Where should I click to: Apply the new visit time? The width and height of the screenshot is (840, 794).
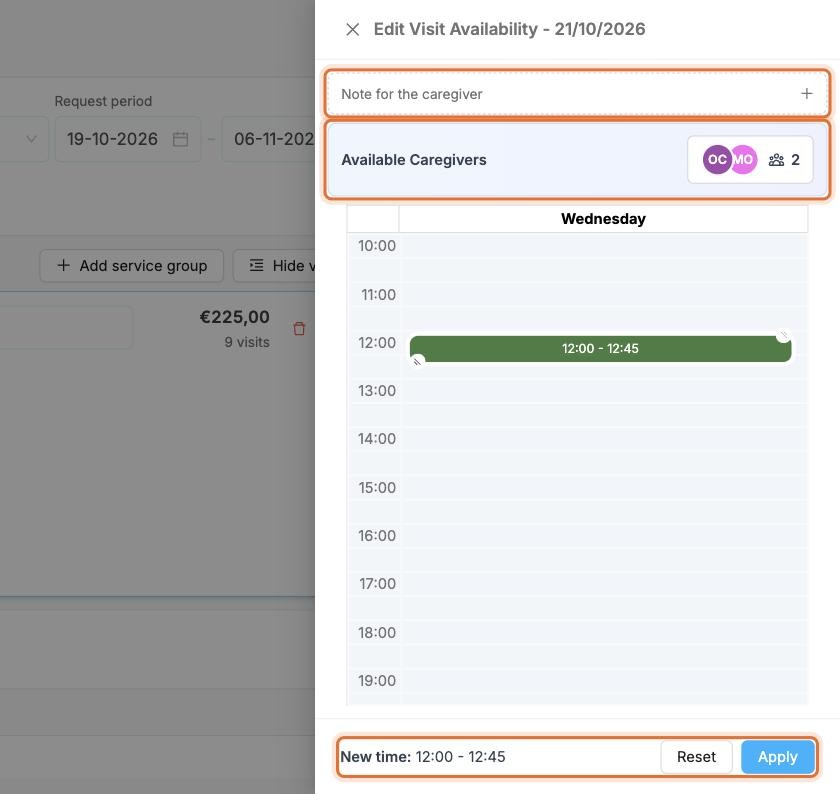pos(777,756)
